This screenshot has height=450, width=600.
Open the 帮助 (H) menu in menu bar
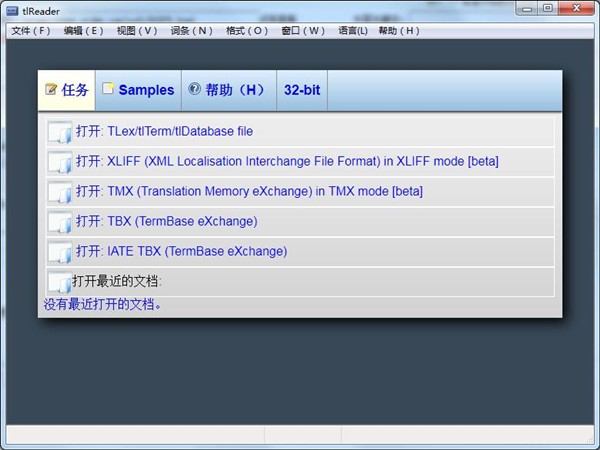pyautogui.click(x=399, y=31)
